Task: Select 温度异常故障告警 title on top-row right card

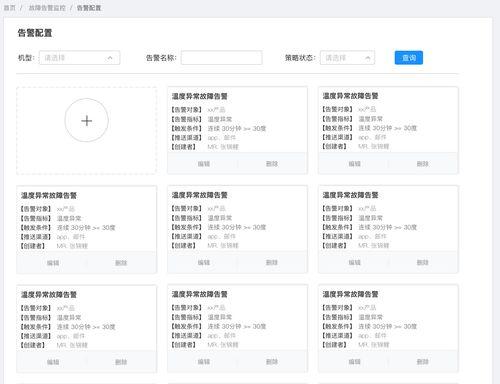Action: pyautogui.click(x=350, y=96)
